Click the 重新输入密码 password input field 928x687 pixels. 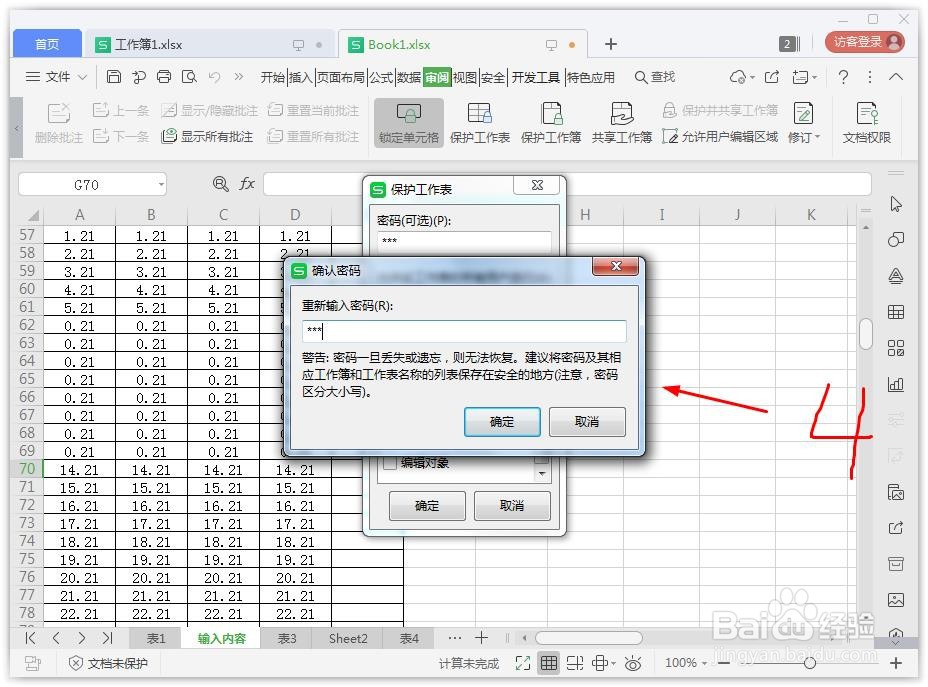tap(463, 330)
